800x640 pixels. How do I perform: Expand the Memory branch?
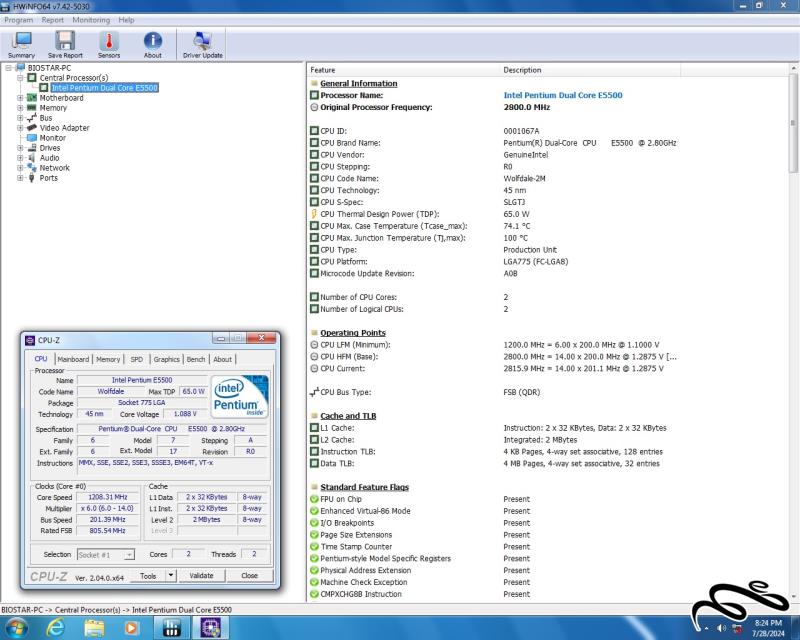20,108
